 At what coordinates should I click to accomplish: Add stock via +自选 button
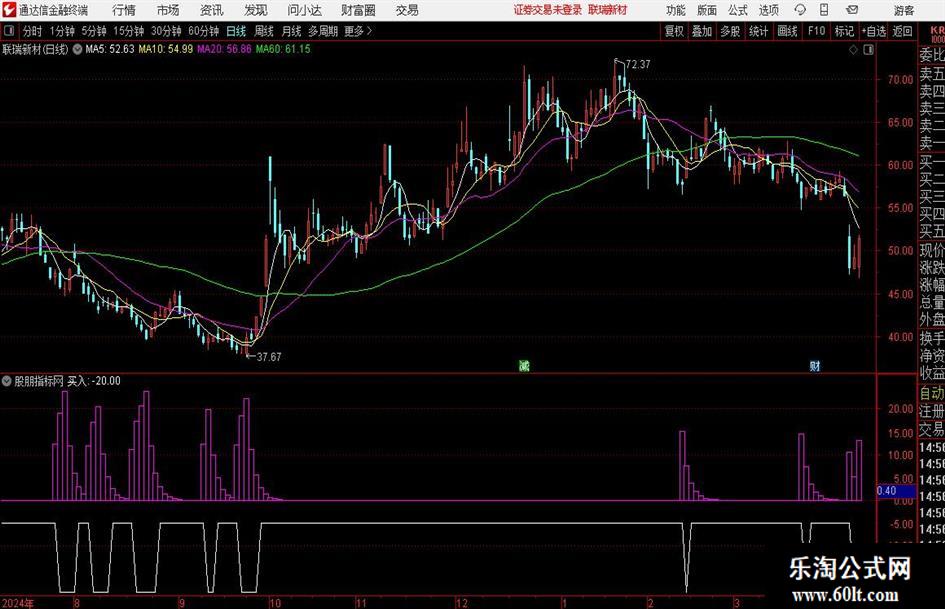[873, 31]
